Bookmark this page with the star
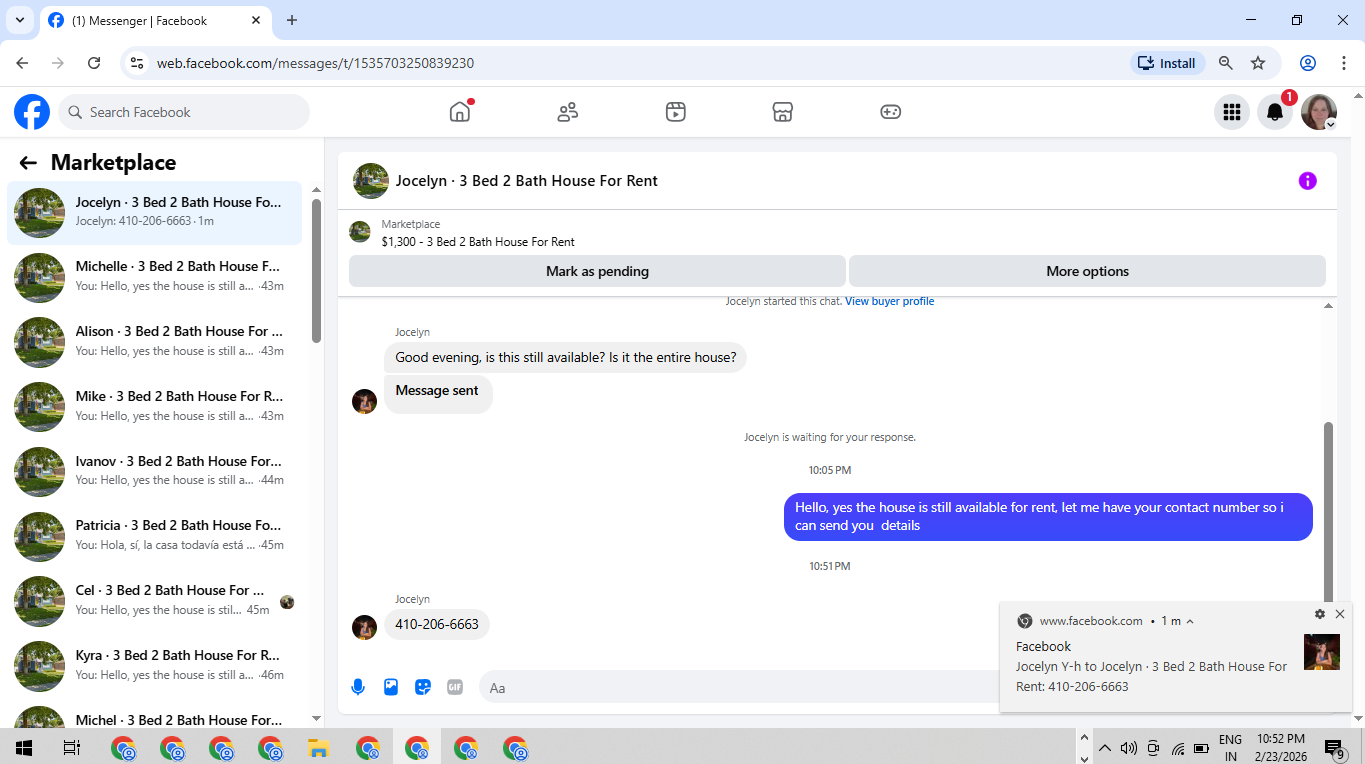Image resolution: width=1365 pixels, height=764 pixels. (x=1258, y=63)
